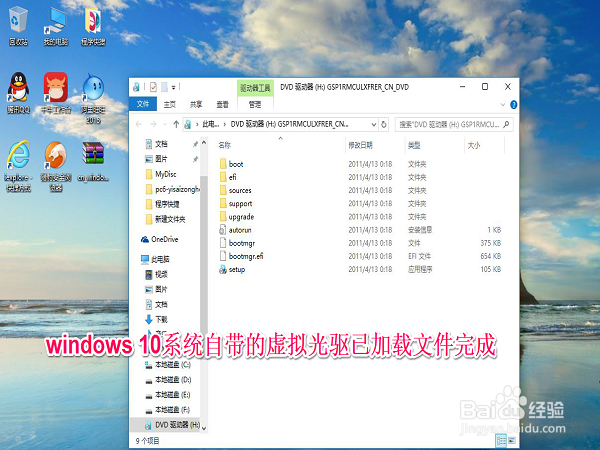Open Customize Quick Access Toolbar dropdown
600x450 pixels.
coord(173,87)
